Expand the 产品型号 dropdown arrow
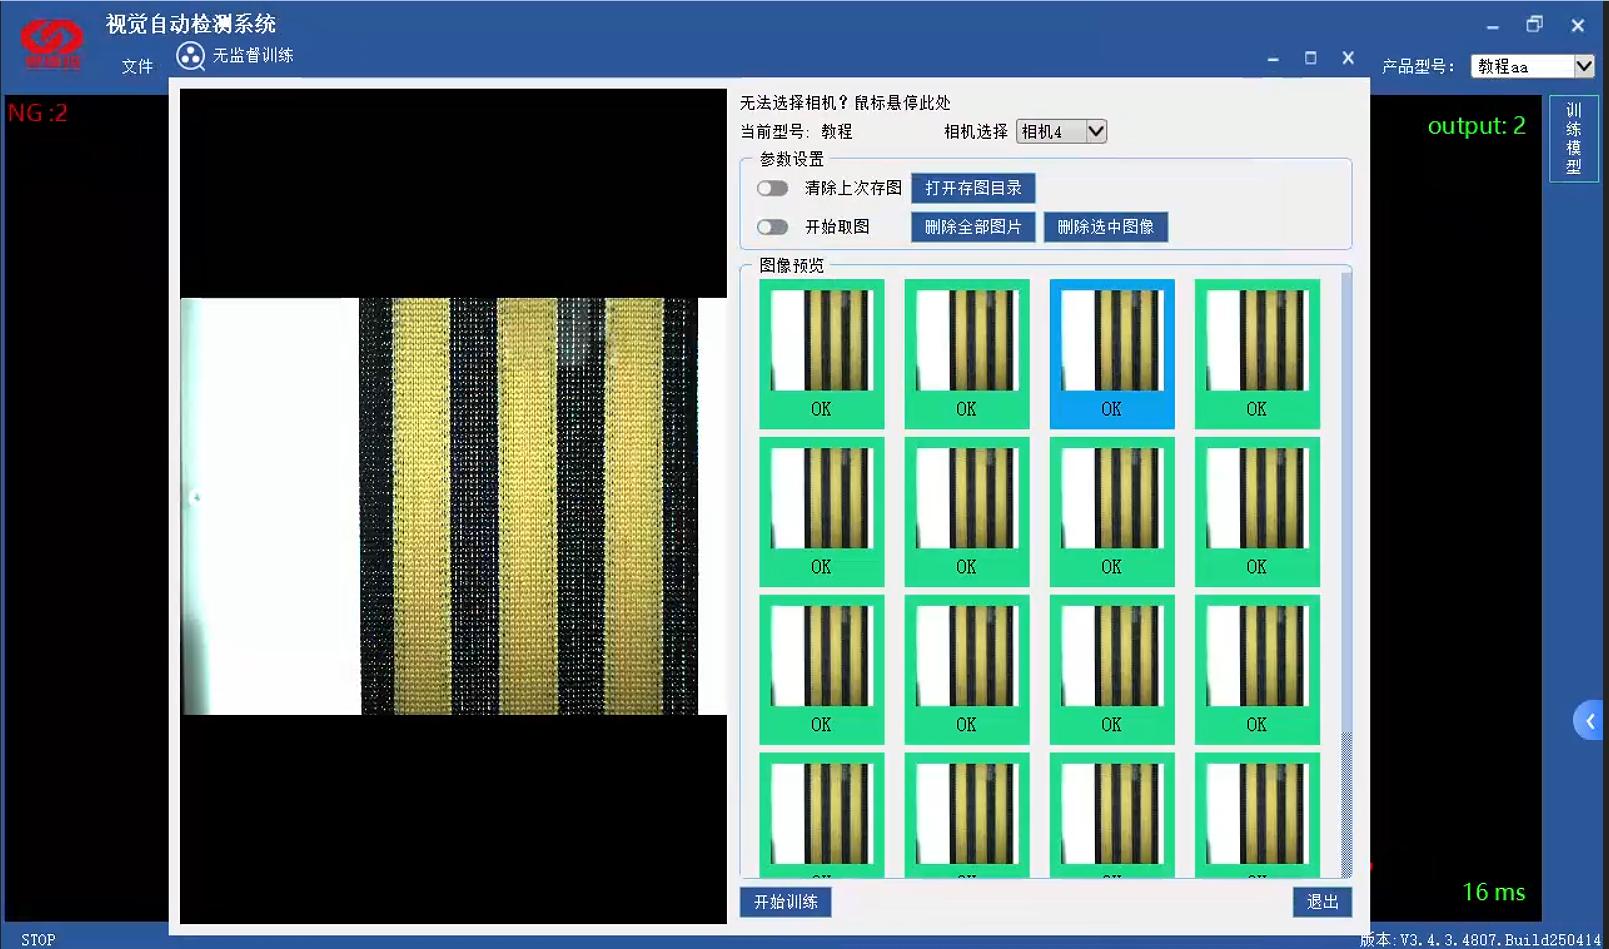The height and width of the screenshot is (949, 1609). tap(1583, 66)
